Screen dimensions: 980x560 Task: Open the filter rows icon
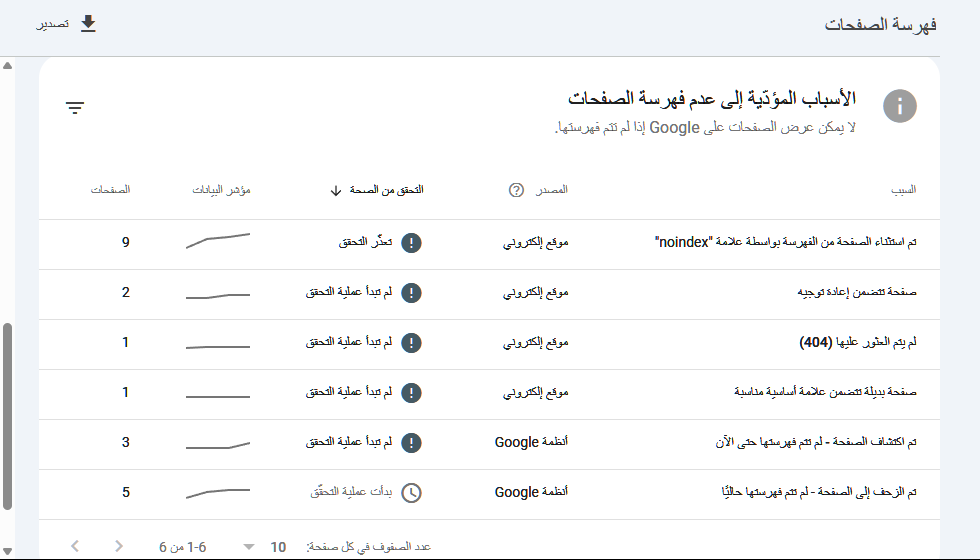point(75,108)
